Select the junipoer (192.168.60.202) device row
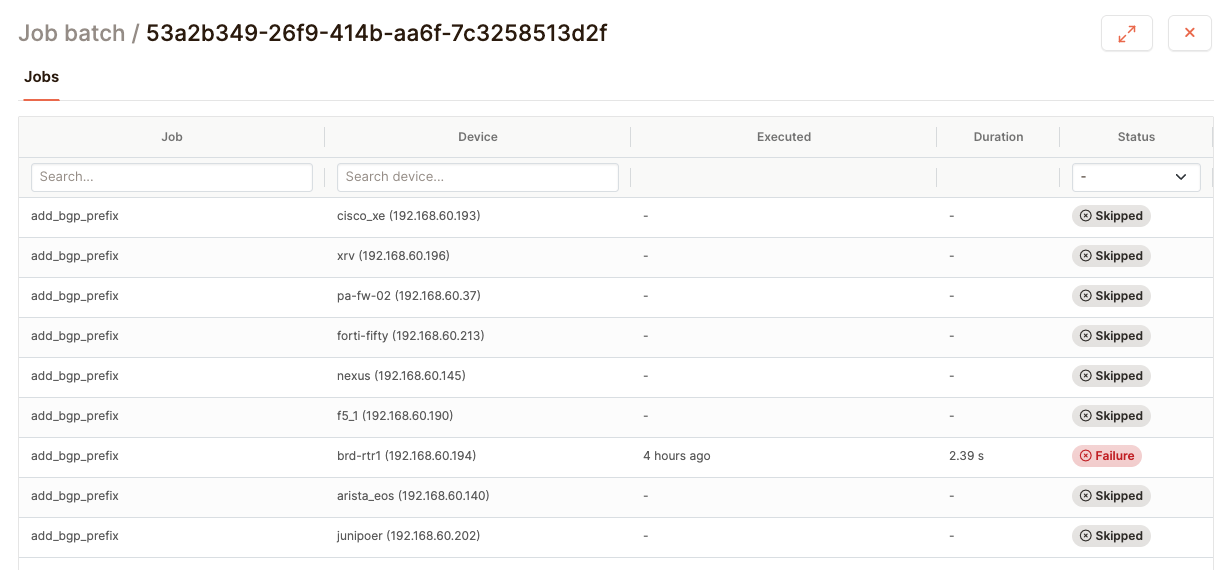Image resolution: width=1232 pixels, height=570 pixels. click(408, 536)
